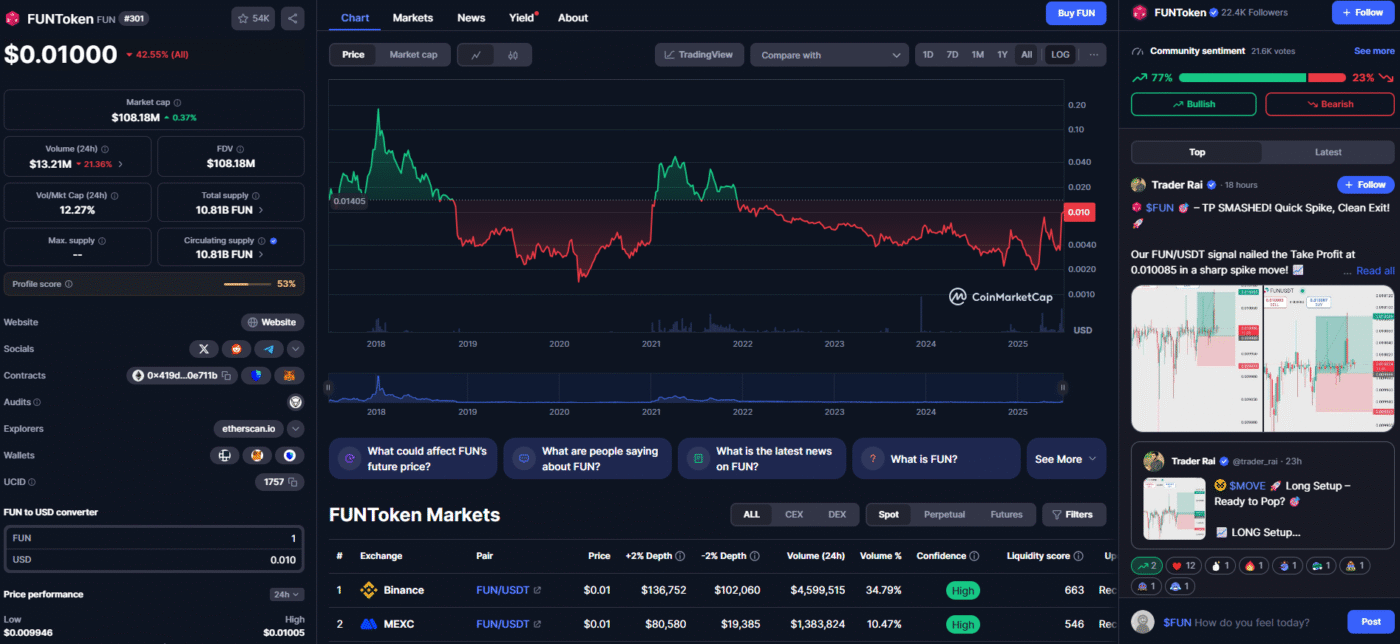The height and width of the screenshot is (644, 1400).
Task: Open the markets Filters button
Action: 1074,515
